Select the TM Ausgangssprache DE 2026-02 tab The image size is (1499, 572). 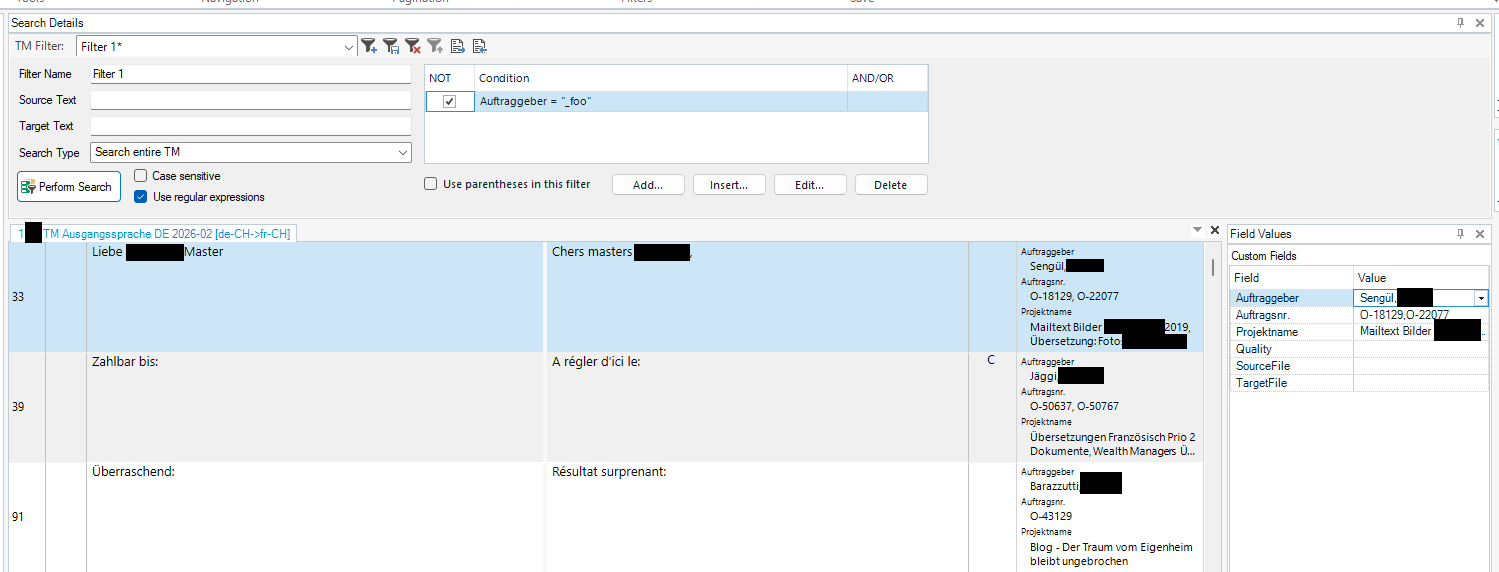coord(166,233)
